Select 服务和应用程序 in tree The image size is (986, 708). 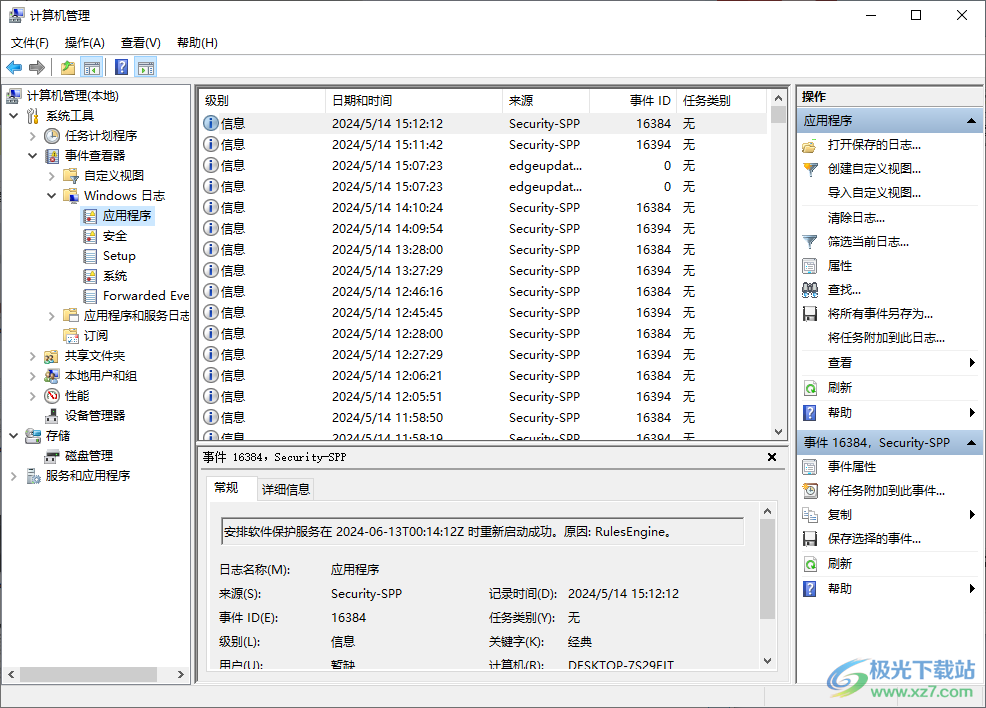87,475
